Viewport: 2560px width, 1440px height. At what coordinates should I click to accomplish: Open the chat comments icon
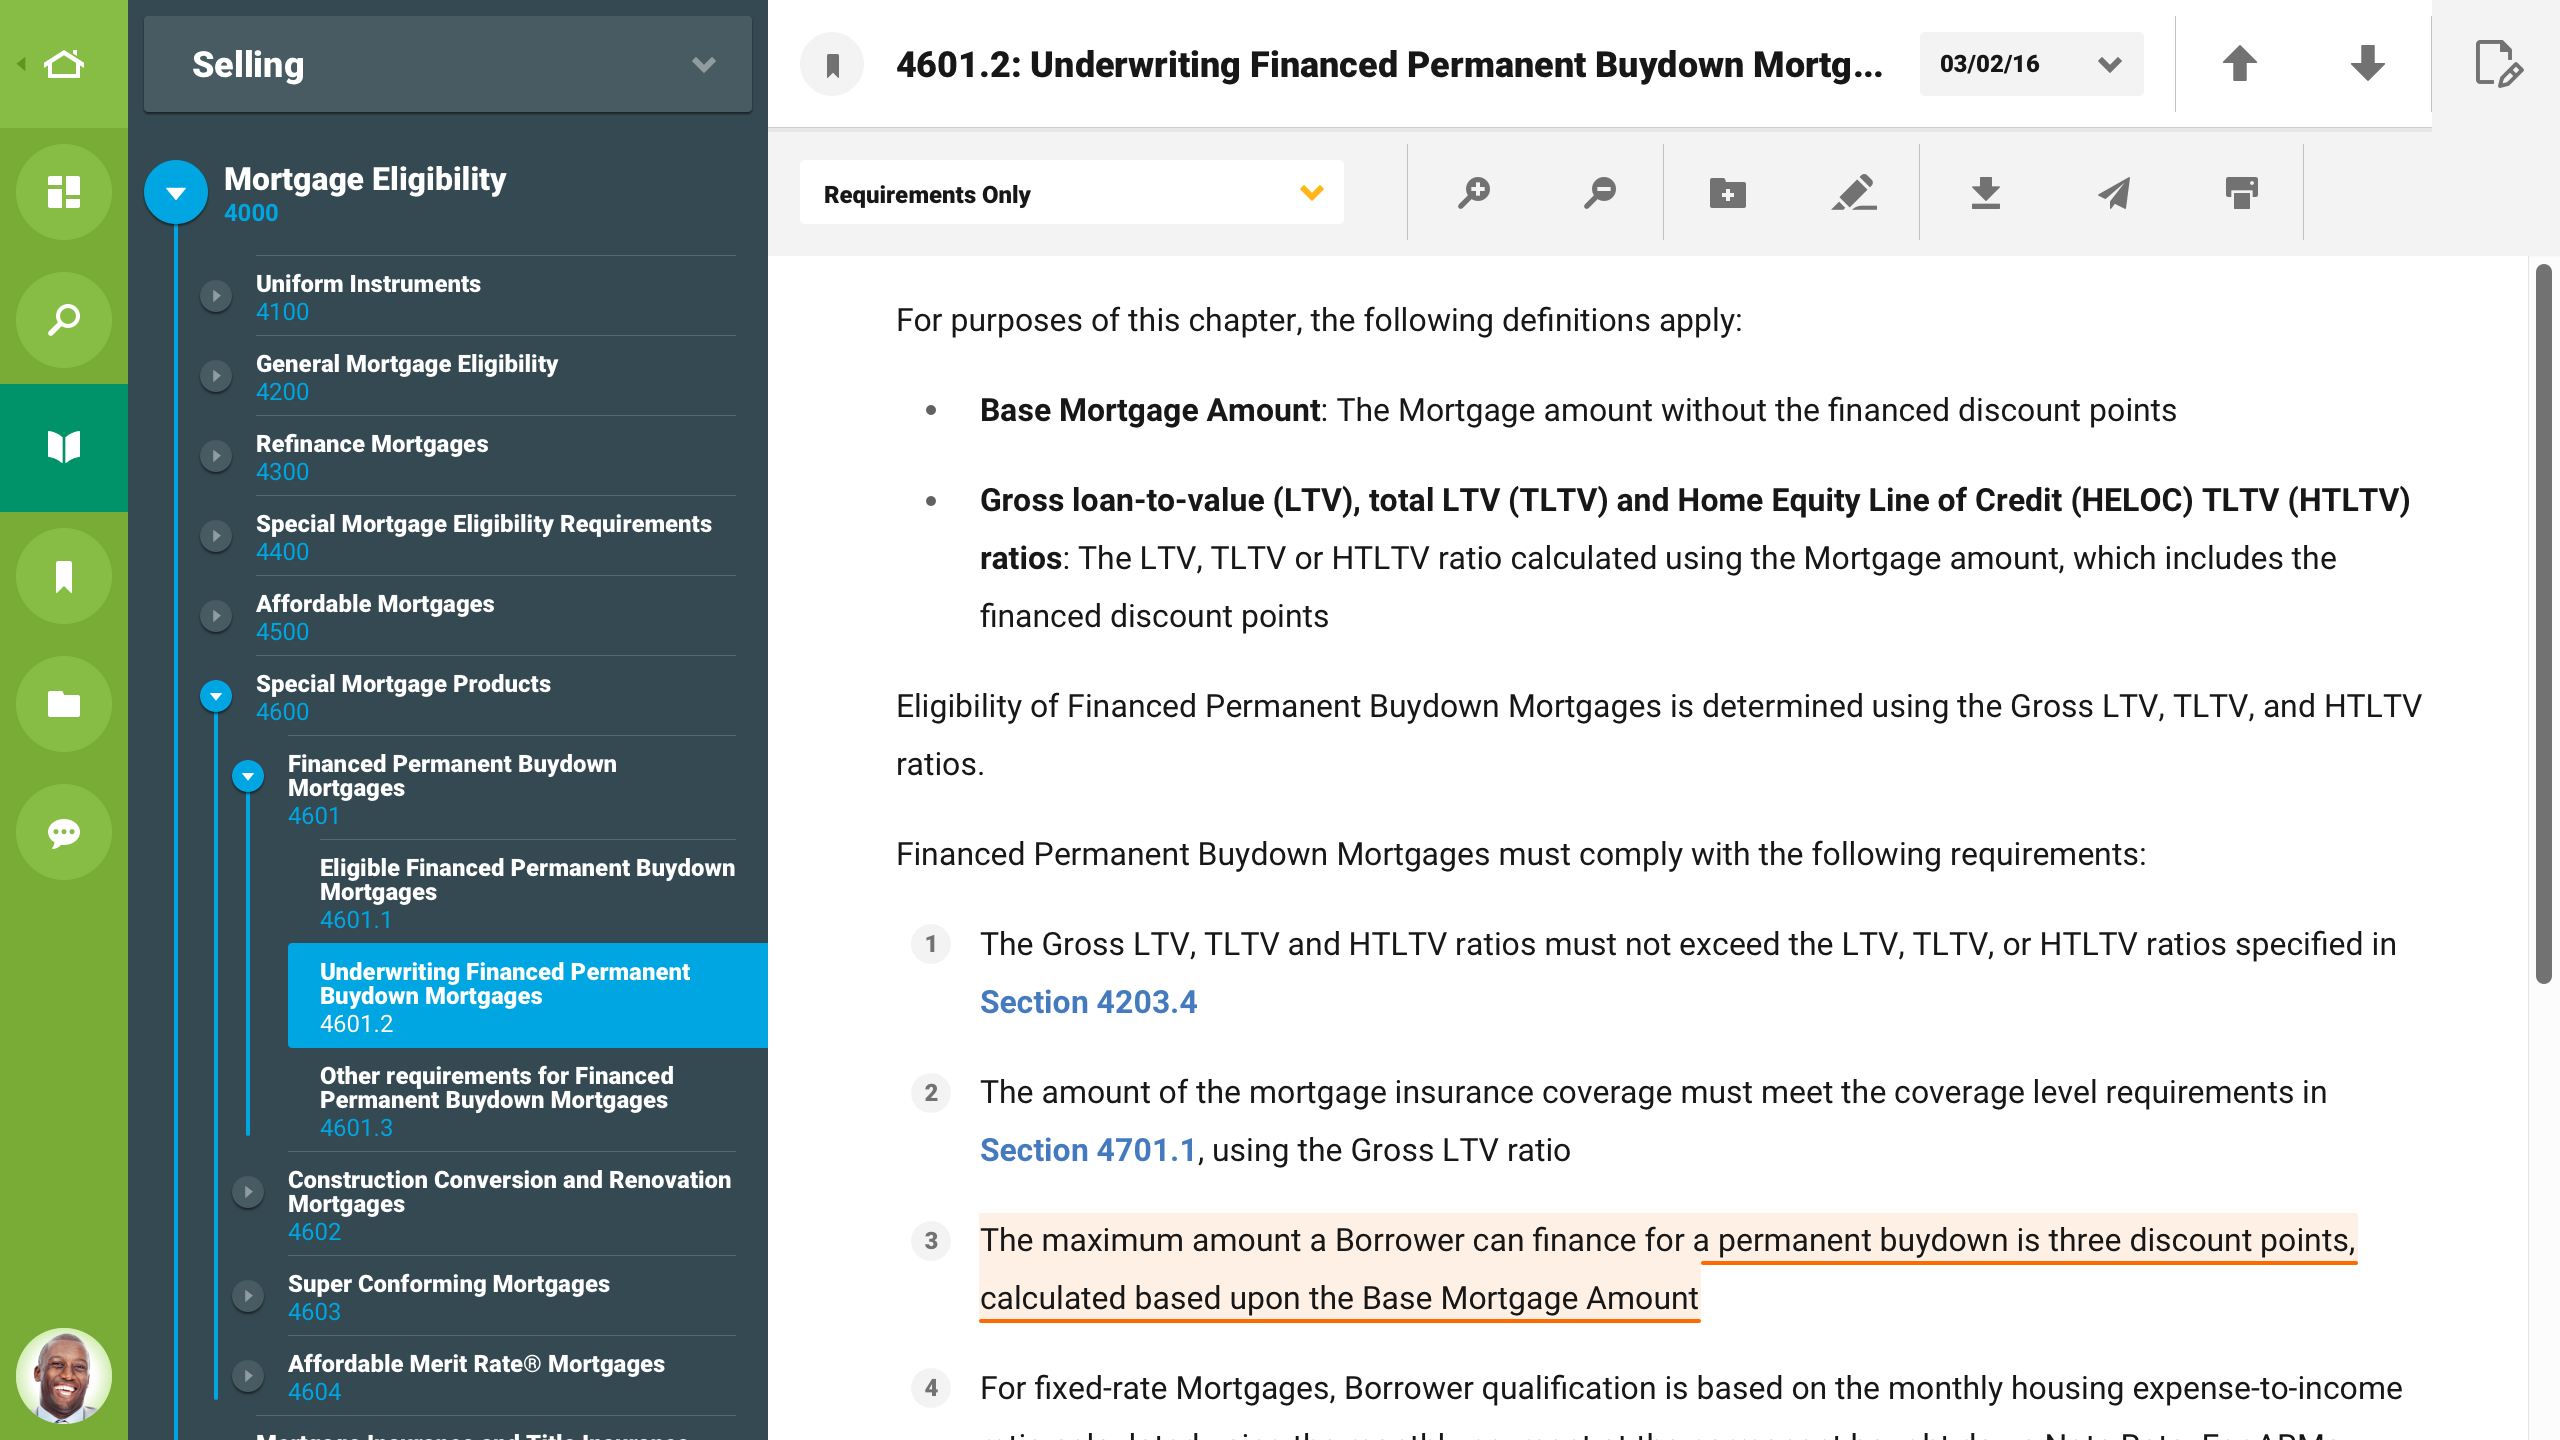pyautogui.click(x=63, y=832)
